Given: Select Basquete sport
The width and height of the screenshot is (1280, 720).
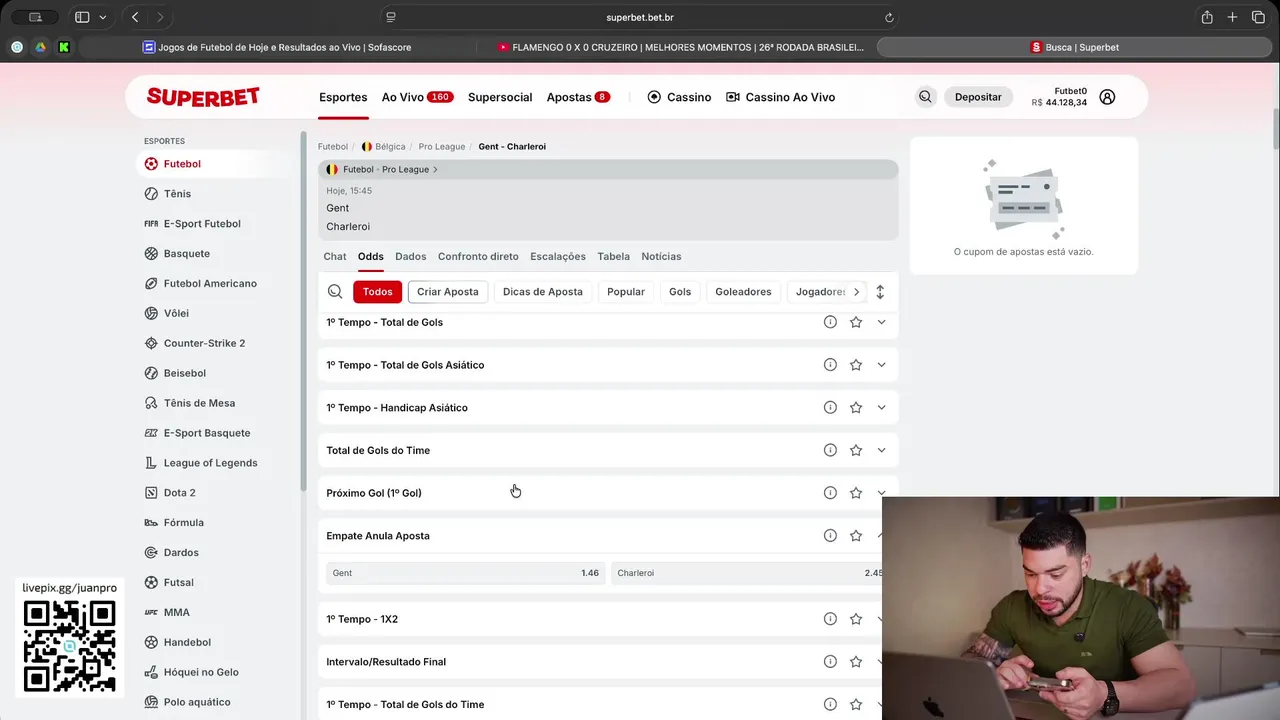Looking at the screenshot, I should 177,254.
